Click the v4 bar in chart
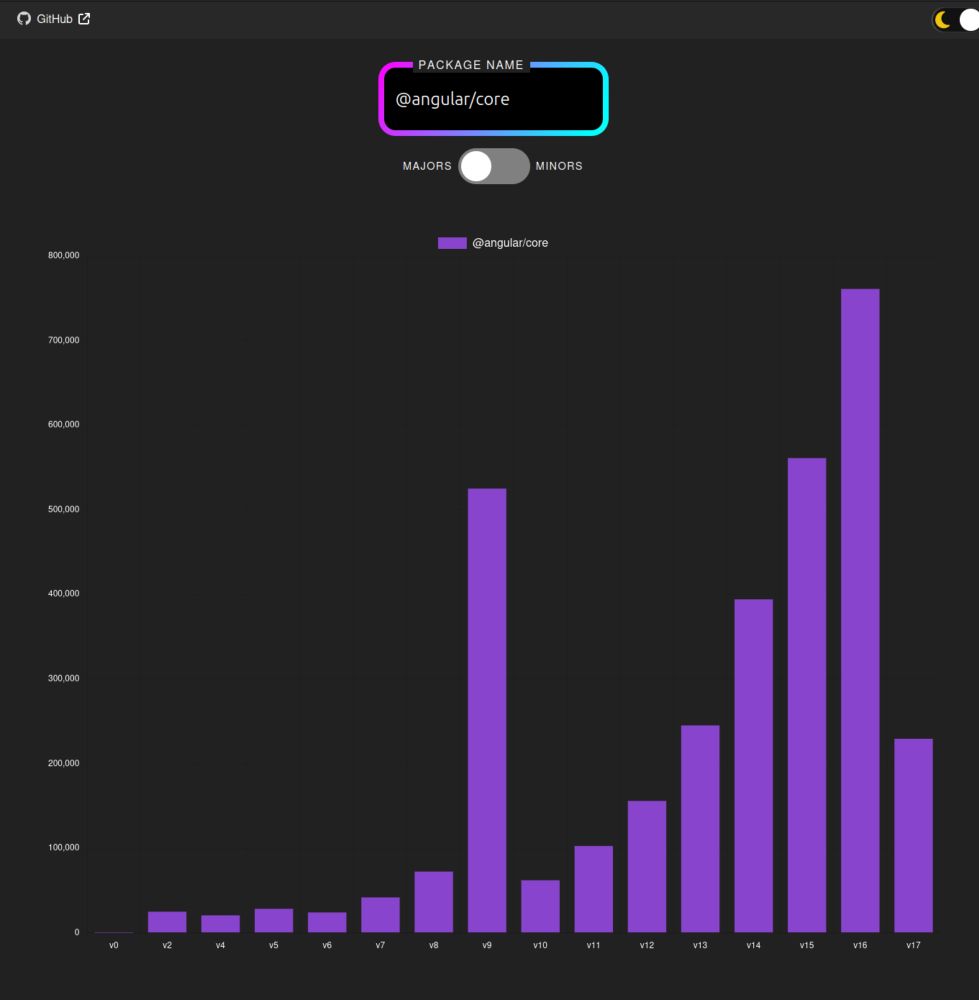979x1000 pixels. [220, 923]
